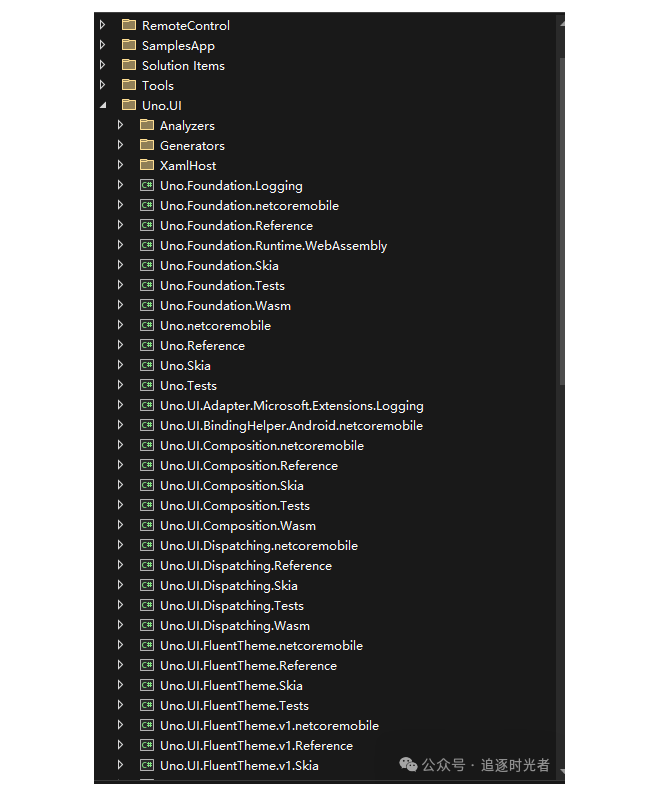Select Uno.UI.FluentTheme.v1.Reference project
The width and height of the screenshot is (659, 791).
coord(256,745)
